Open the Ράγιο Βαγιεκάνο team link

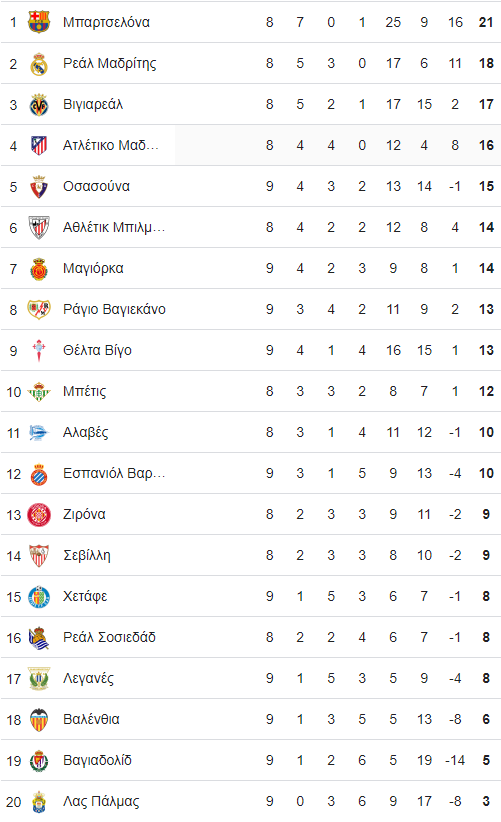114,309
